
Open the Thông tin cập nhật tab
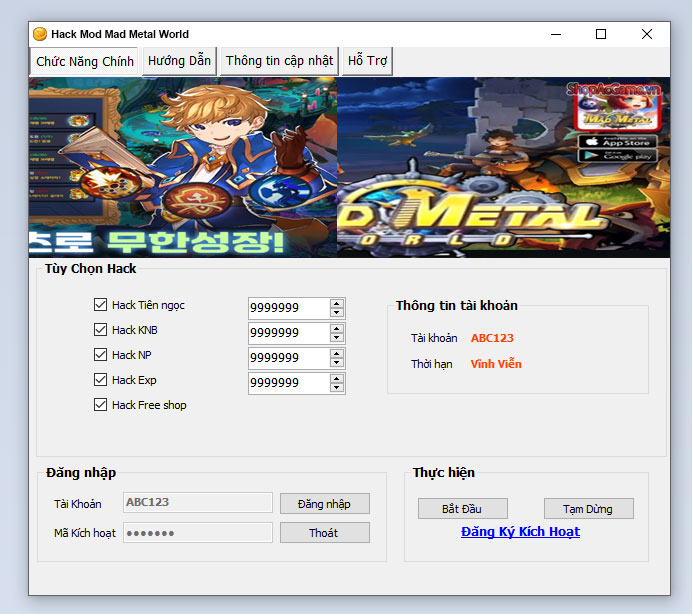pyautogui.click(x=279, y=61)
